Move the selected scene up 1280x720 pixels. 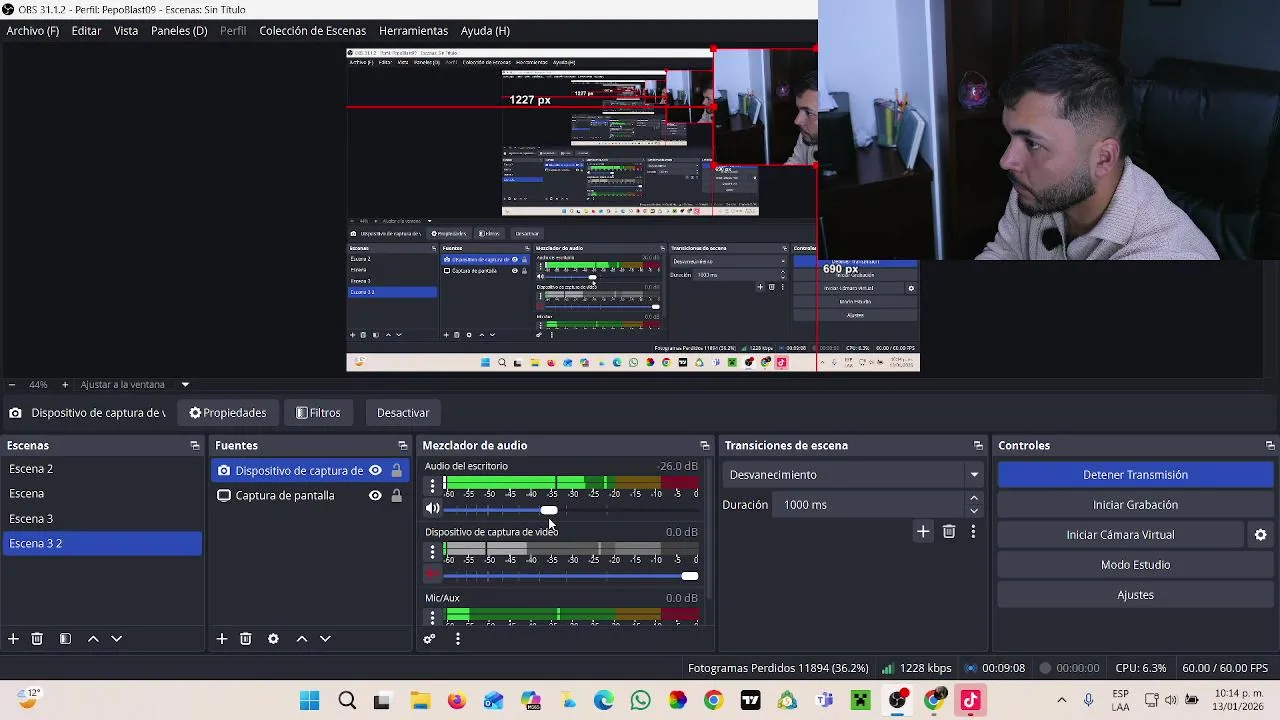(93, 638)
